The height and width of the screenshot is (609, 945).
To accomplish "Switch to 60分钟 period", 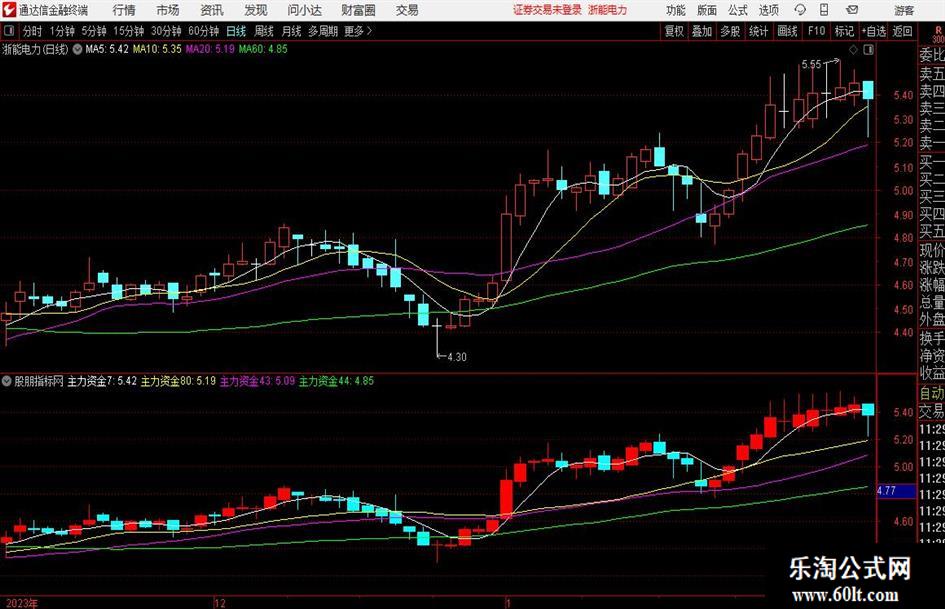I will click(x=203, y=31).
